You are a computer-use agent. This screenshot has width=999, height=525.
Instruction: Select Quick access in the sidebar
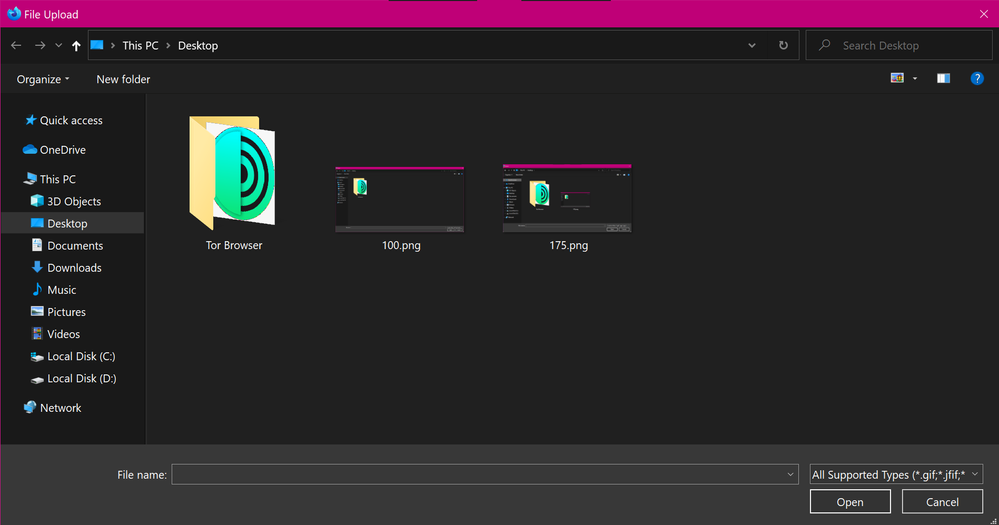[71, 120]
